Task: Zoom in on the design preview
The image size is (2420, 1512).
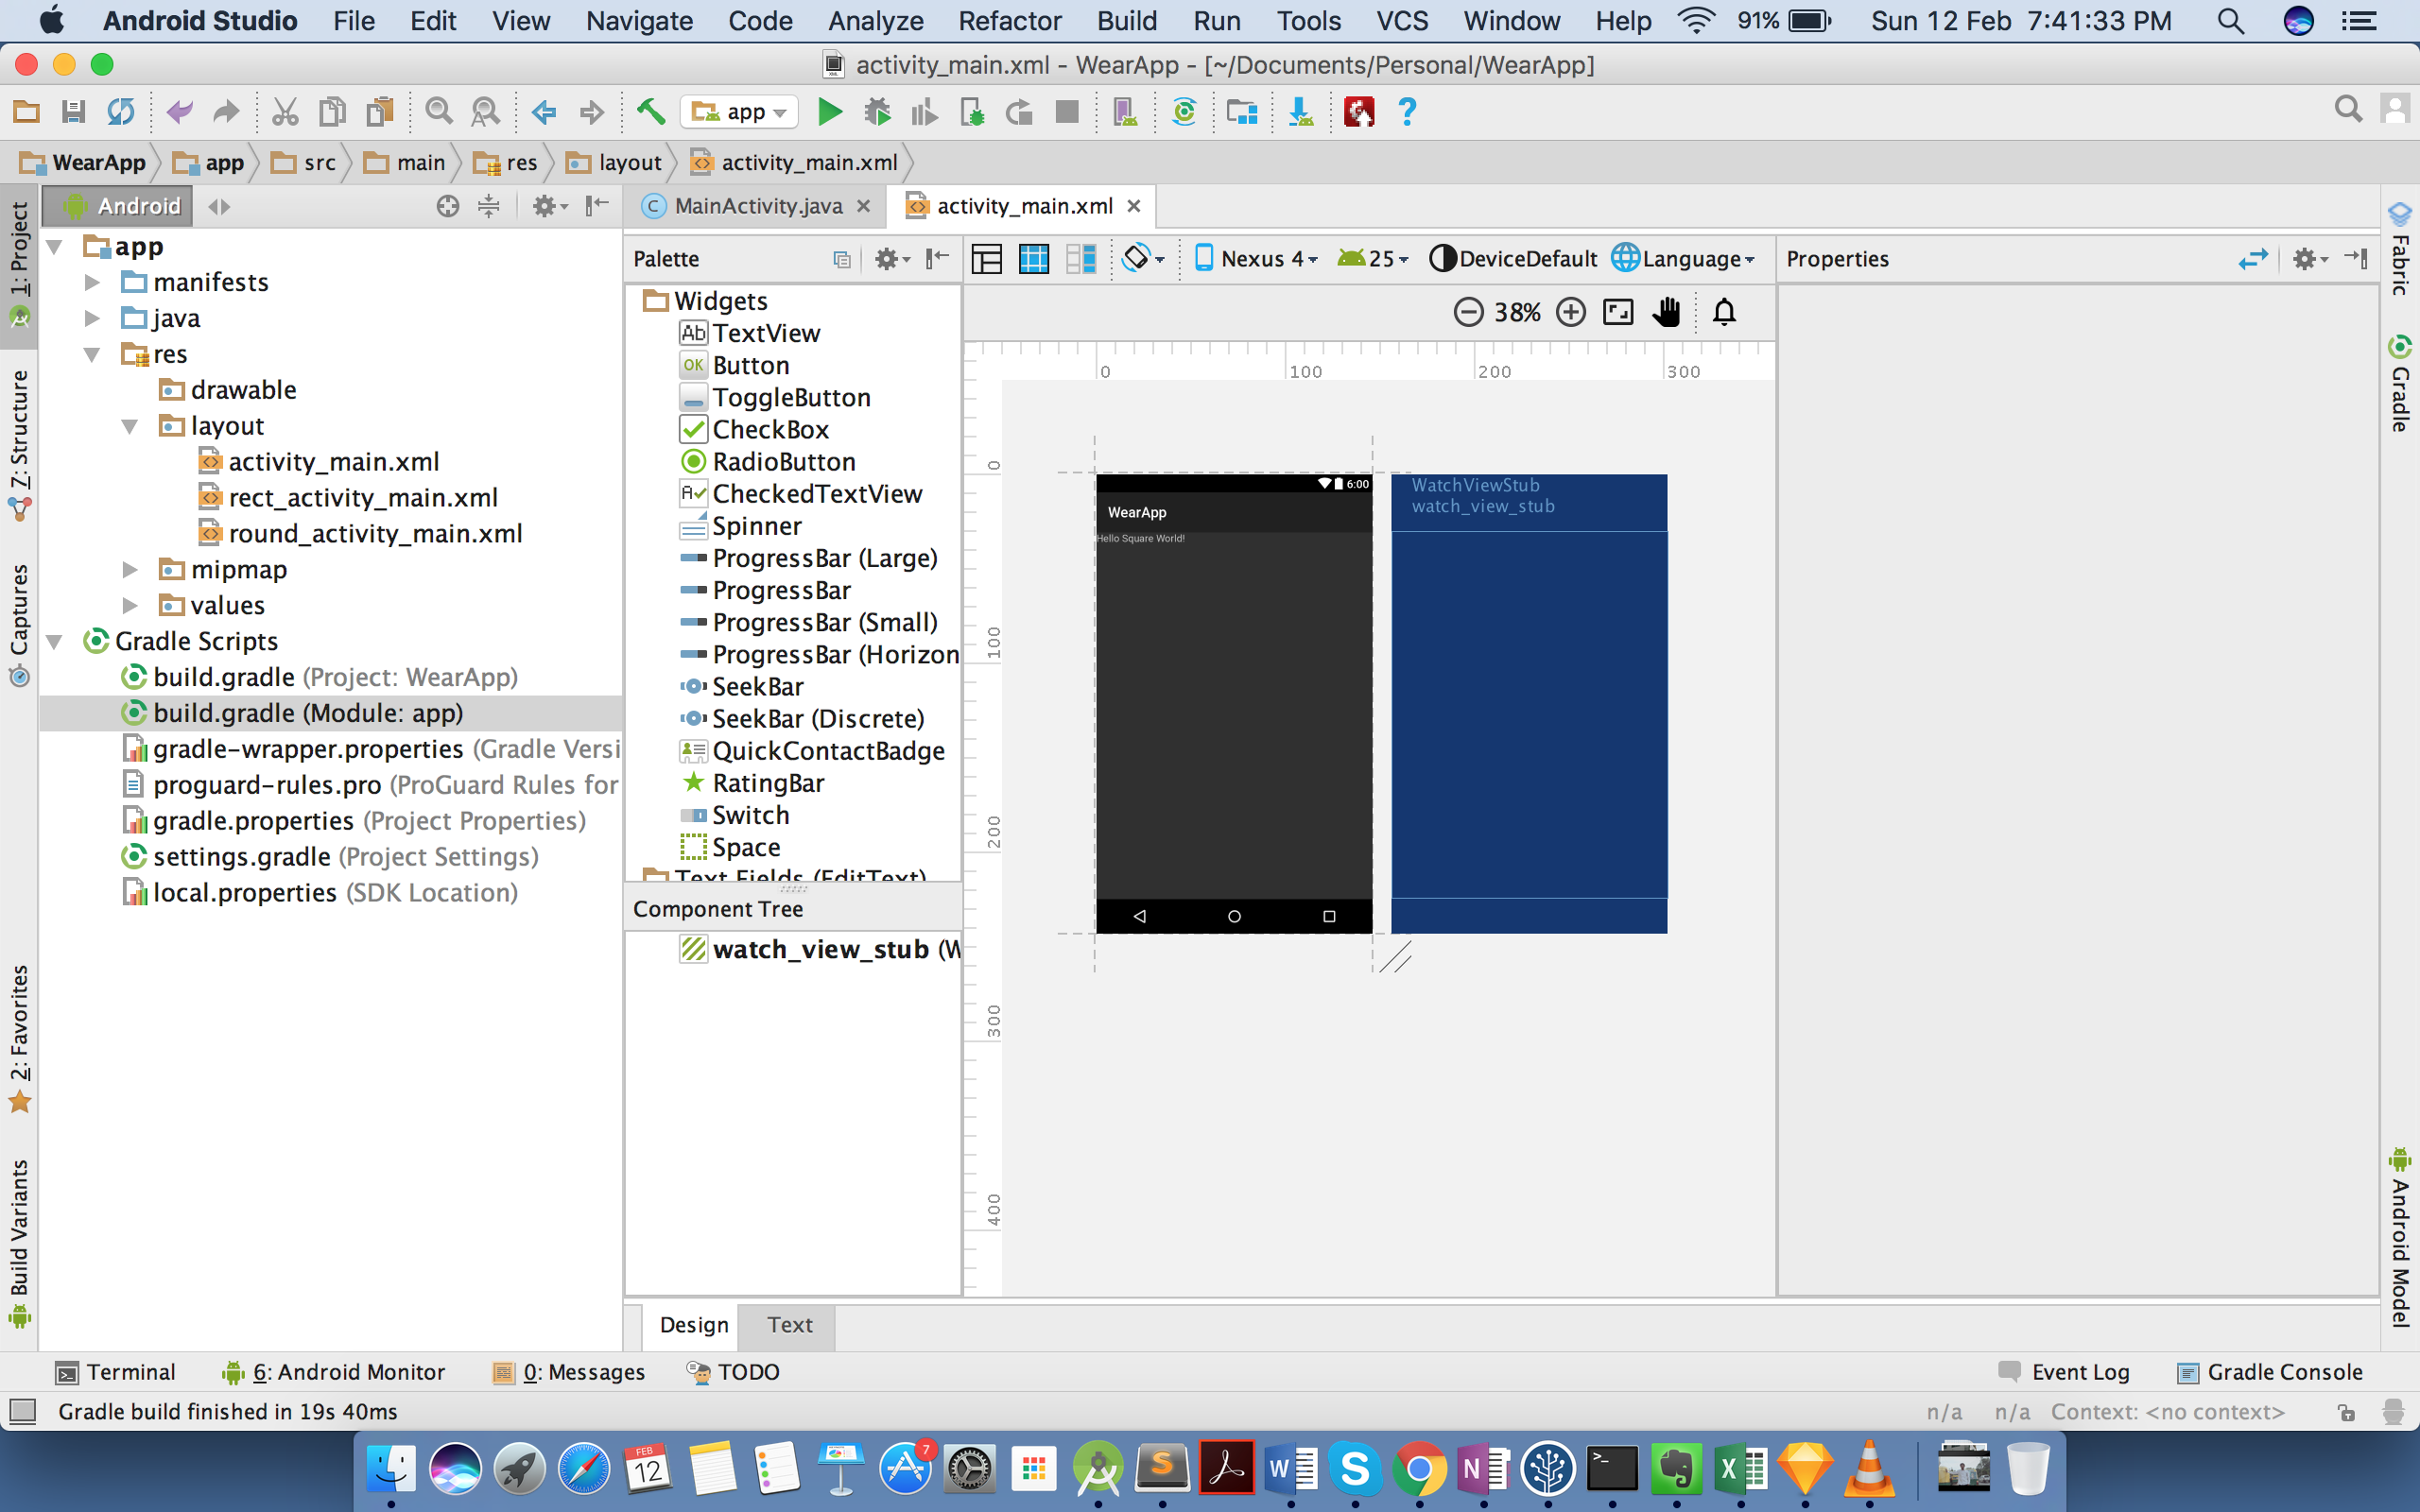Action: coord(1571,313)
